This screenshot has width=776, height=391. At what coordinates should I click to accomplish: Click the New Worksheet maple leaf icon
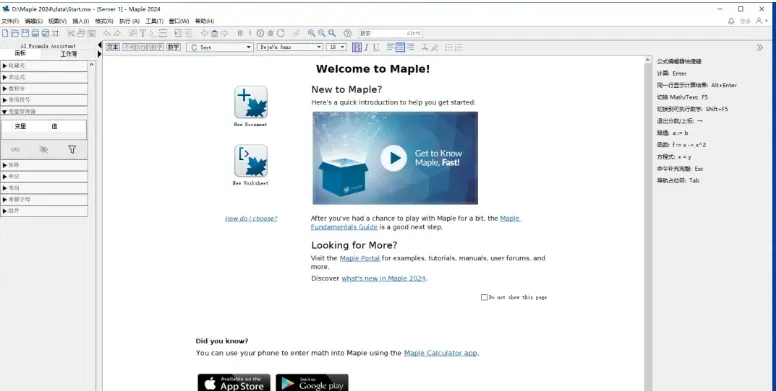251,160
